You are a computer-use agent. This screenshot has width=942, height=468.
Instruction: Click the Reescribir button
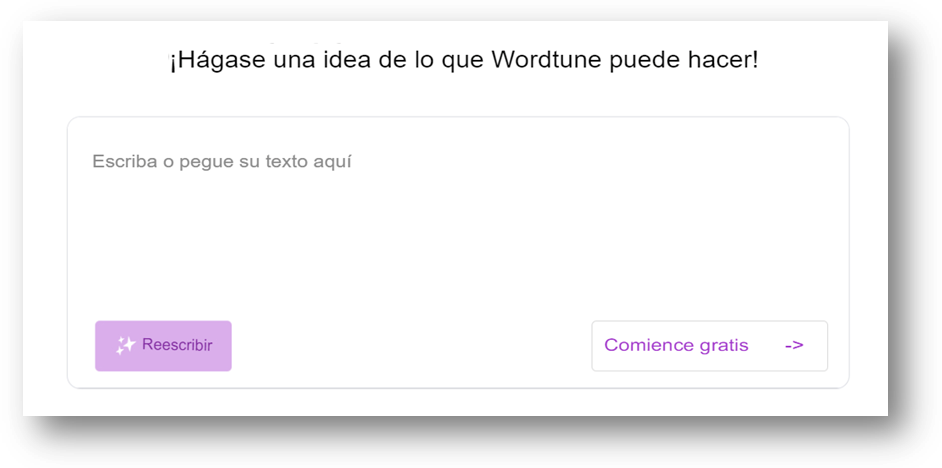tap(163, 346)
